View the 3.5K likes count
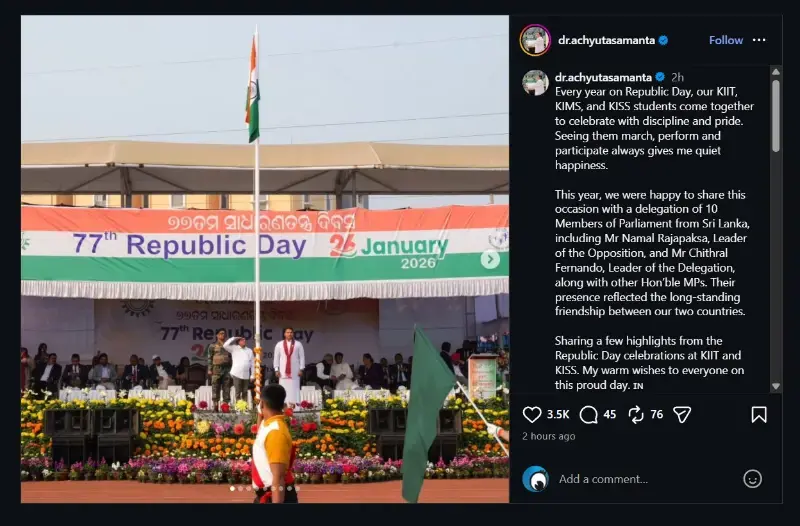The height and width of the screenshot is (526, 800). (x=558, y=414)
